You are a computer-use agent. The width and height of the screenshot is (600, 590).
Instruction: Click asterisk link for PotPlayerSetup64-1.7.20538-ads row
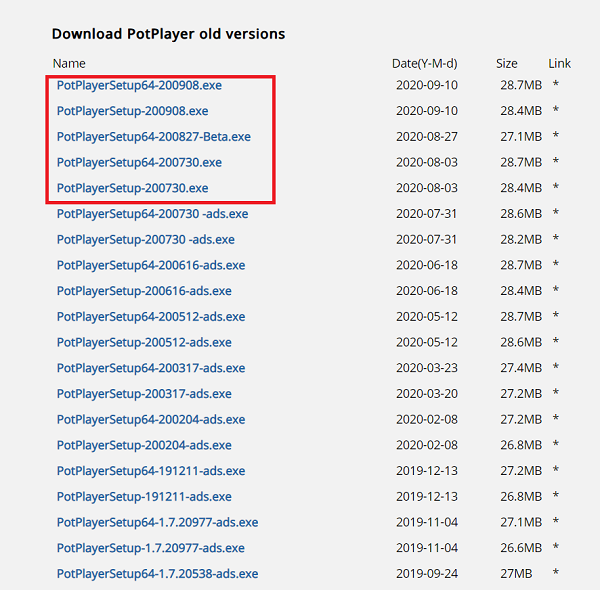pos(556,572)
